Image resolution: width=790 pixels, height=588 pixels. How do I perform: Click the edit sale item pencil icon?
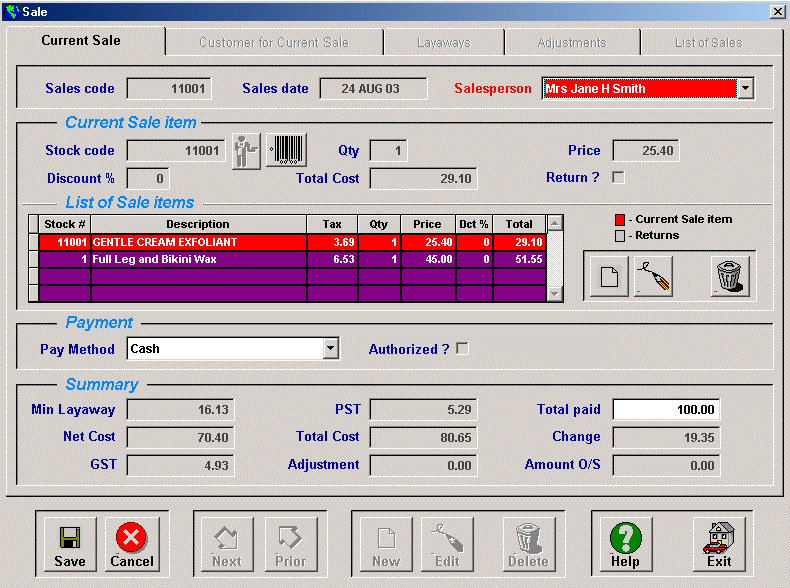coord(653,277)
